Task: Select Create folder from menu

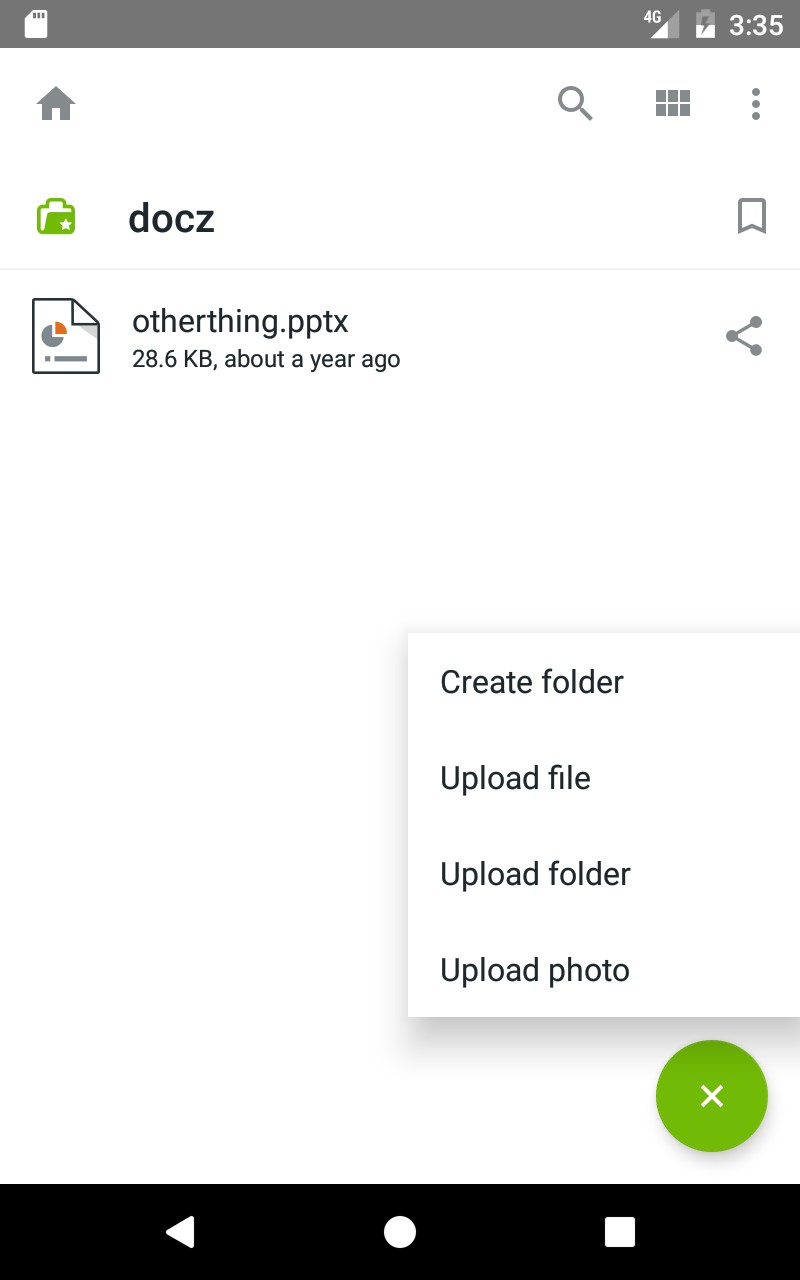Action: 532,682
